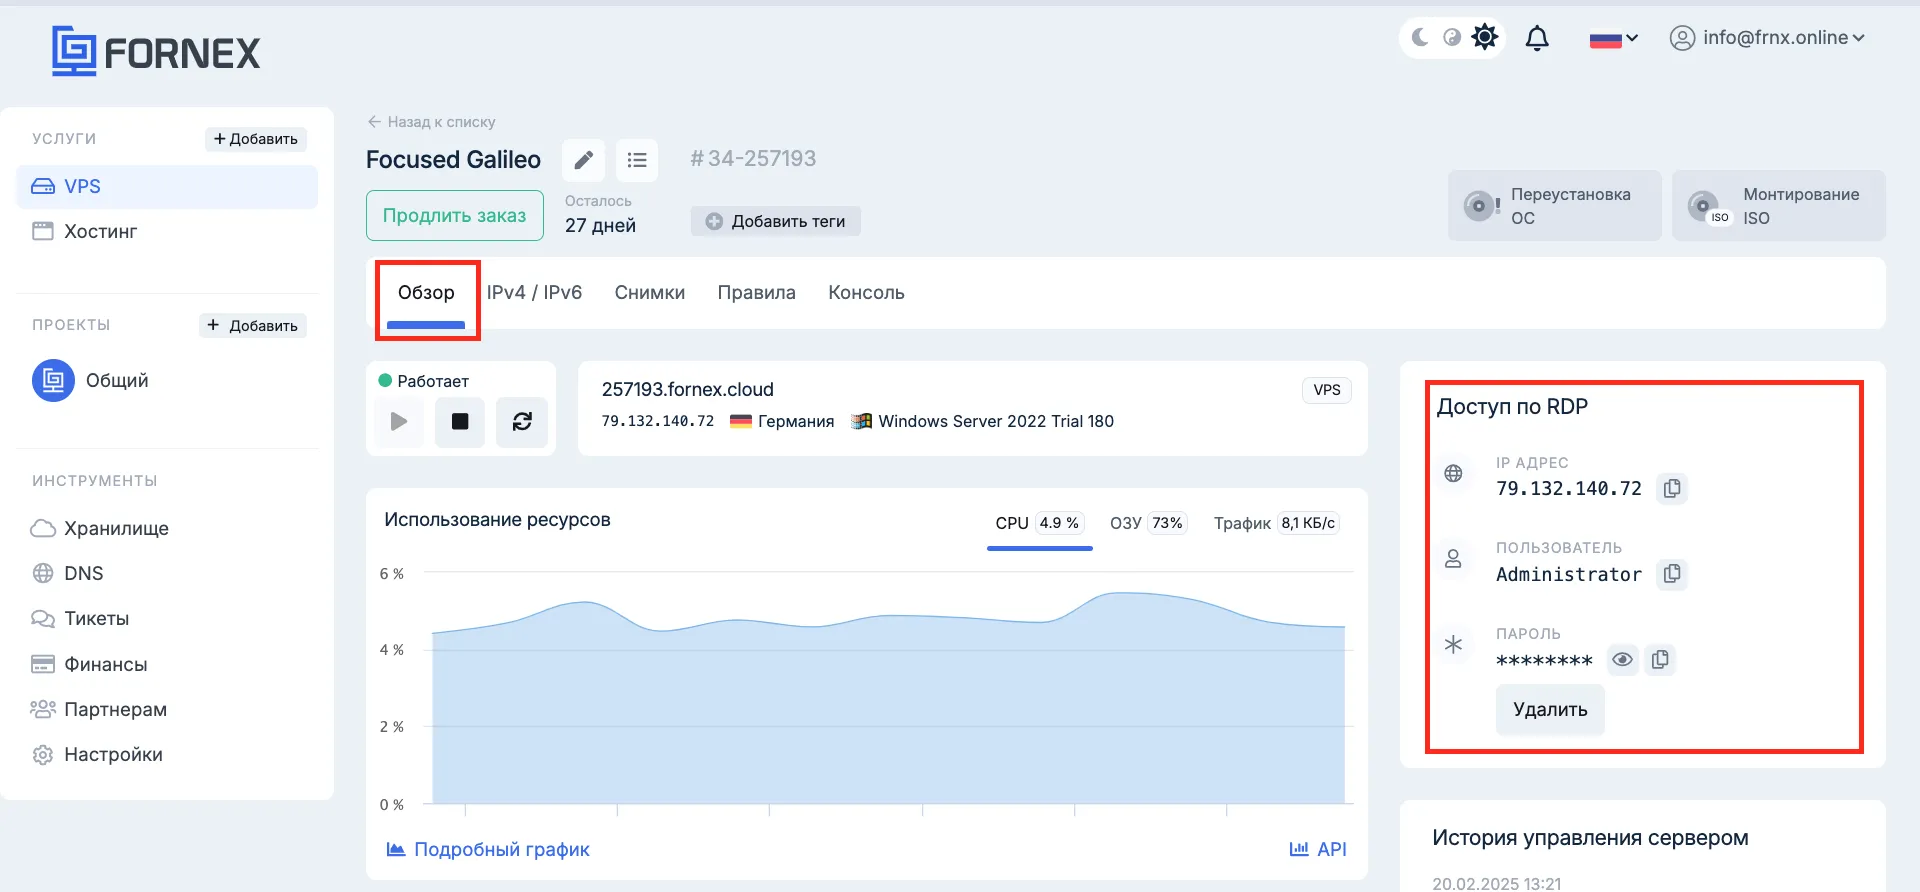This screenshot has width=1920, height=892.
Task: Expand the info@frnx.online account menu
Action: (1767, 38)
